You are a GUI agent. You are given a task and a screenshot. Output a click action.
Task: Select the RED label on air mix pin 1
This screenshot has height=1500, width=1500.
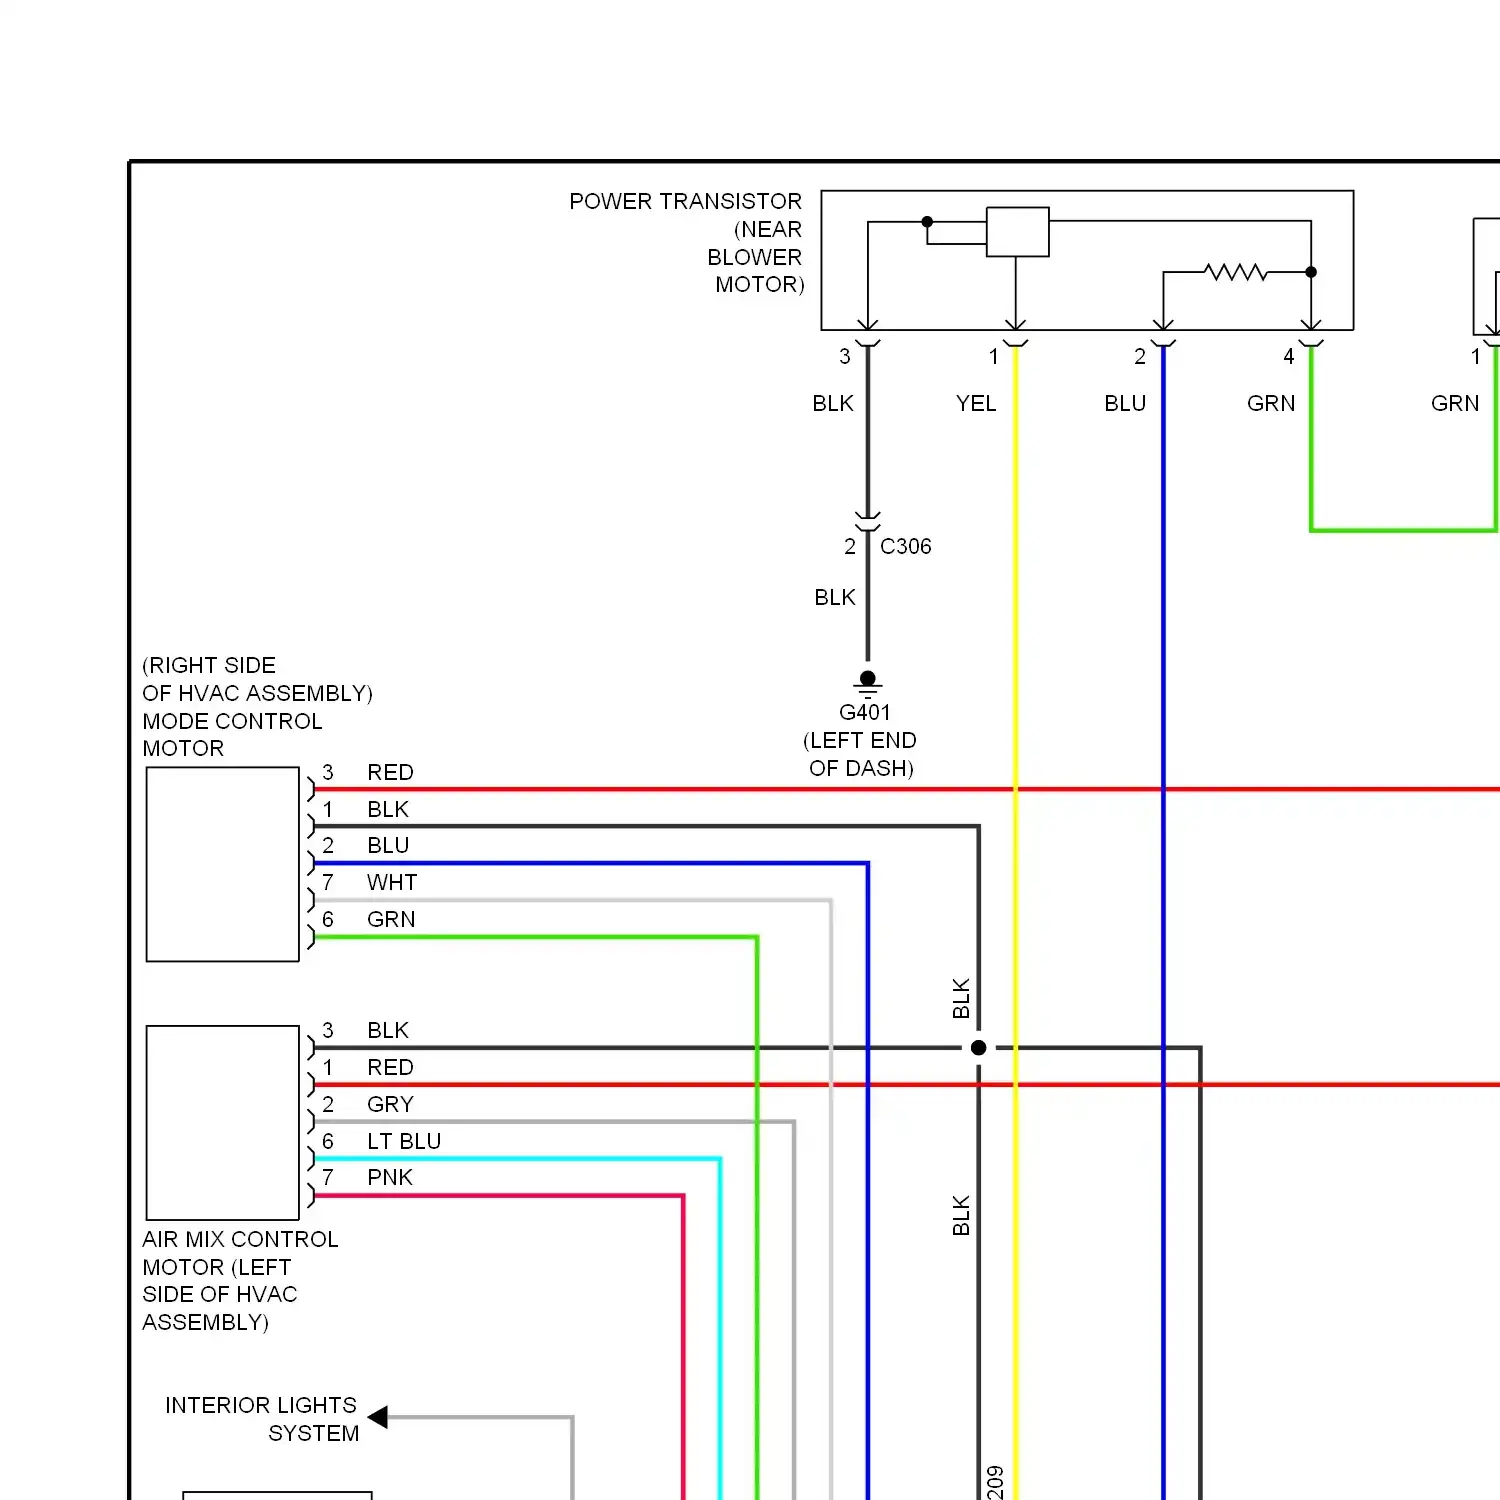click(x=390, y=1067)
